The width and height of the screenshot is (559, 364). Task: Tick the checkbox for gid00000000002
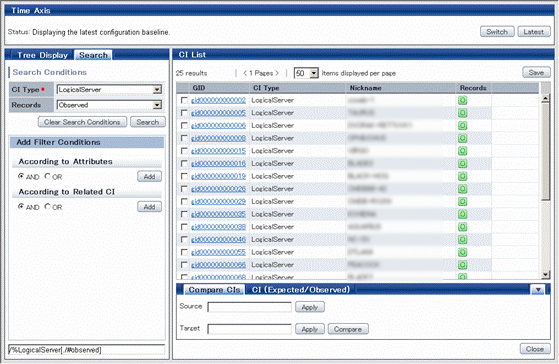coord(184,100)
